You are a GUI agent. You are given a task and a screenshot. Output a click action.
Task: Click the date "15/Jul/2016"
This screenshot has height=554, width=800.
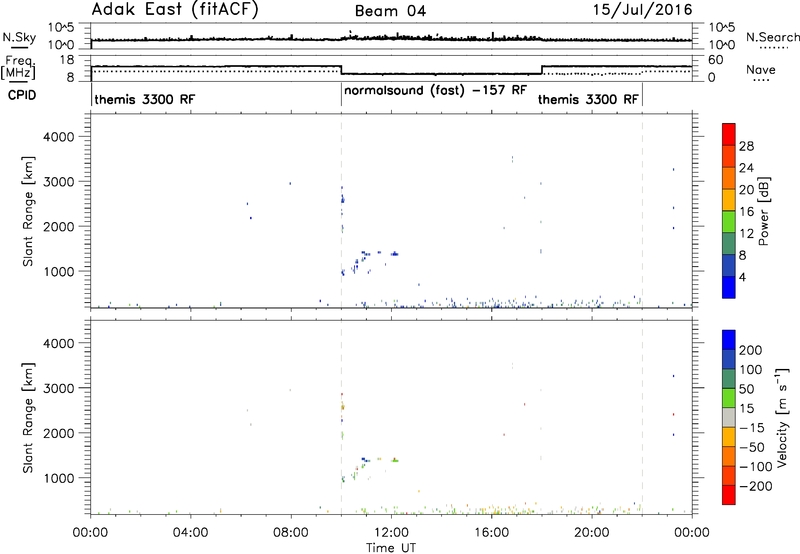coord(642,10)
